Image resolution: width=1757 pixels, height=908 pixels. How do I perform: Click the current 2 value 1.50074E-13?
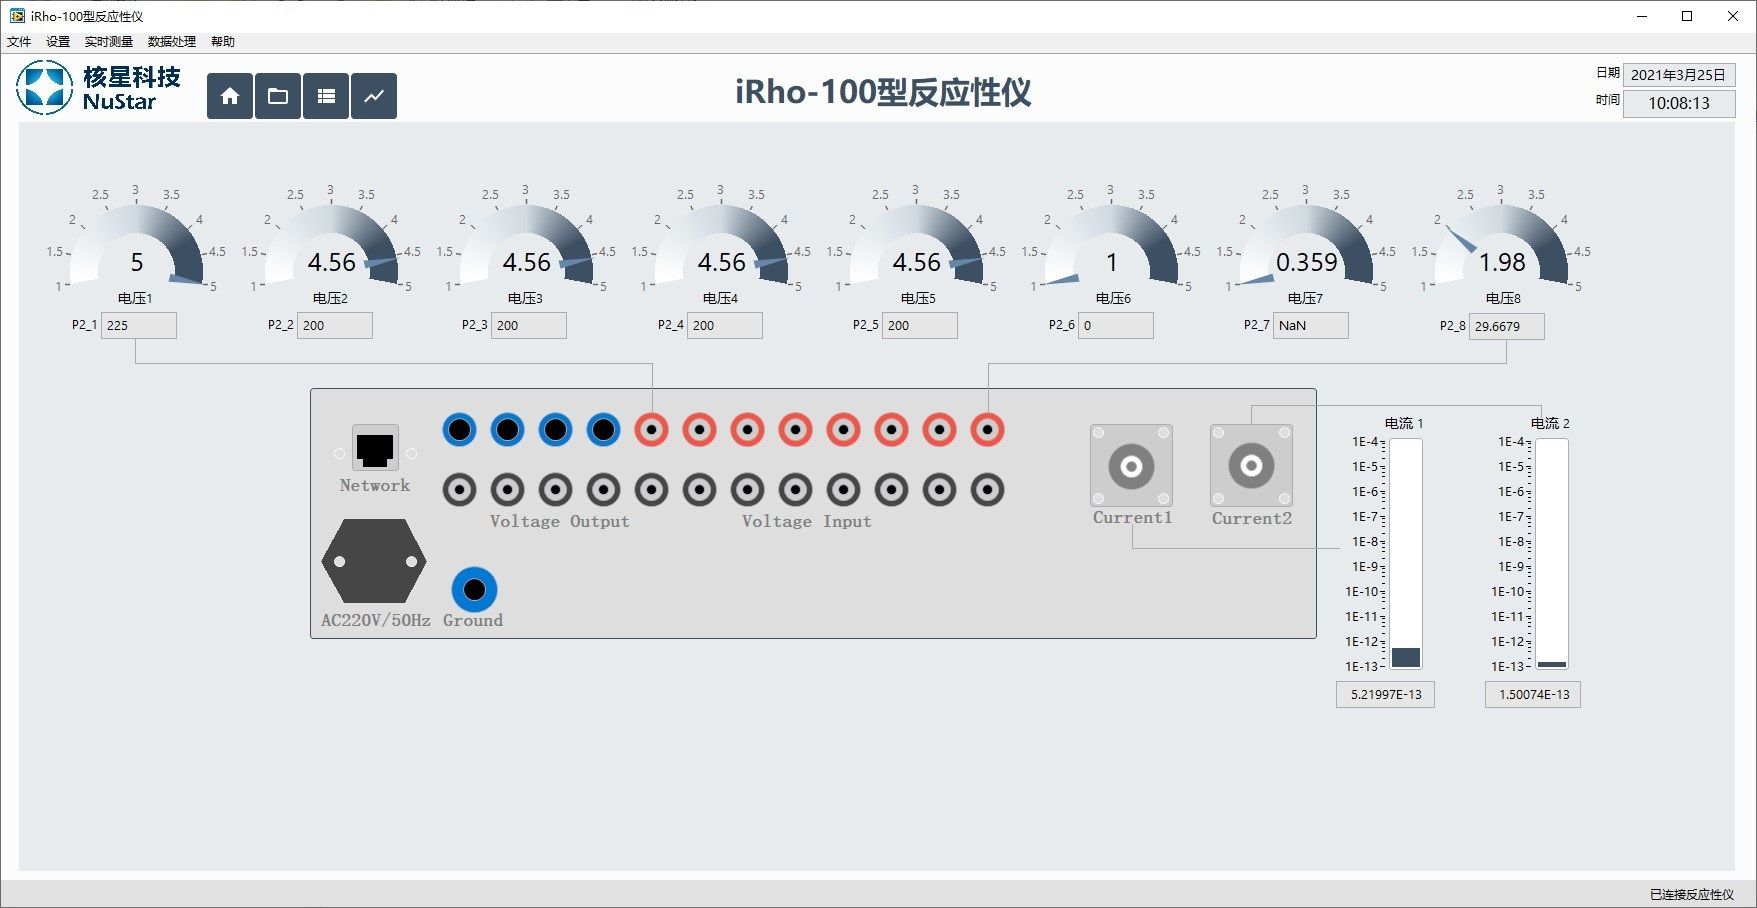point(1533,695)
